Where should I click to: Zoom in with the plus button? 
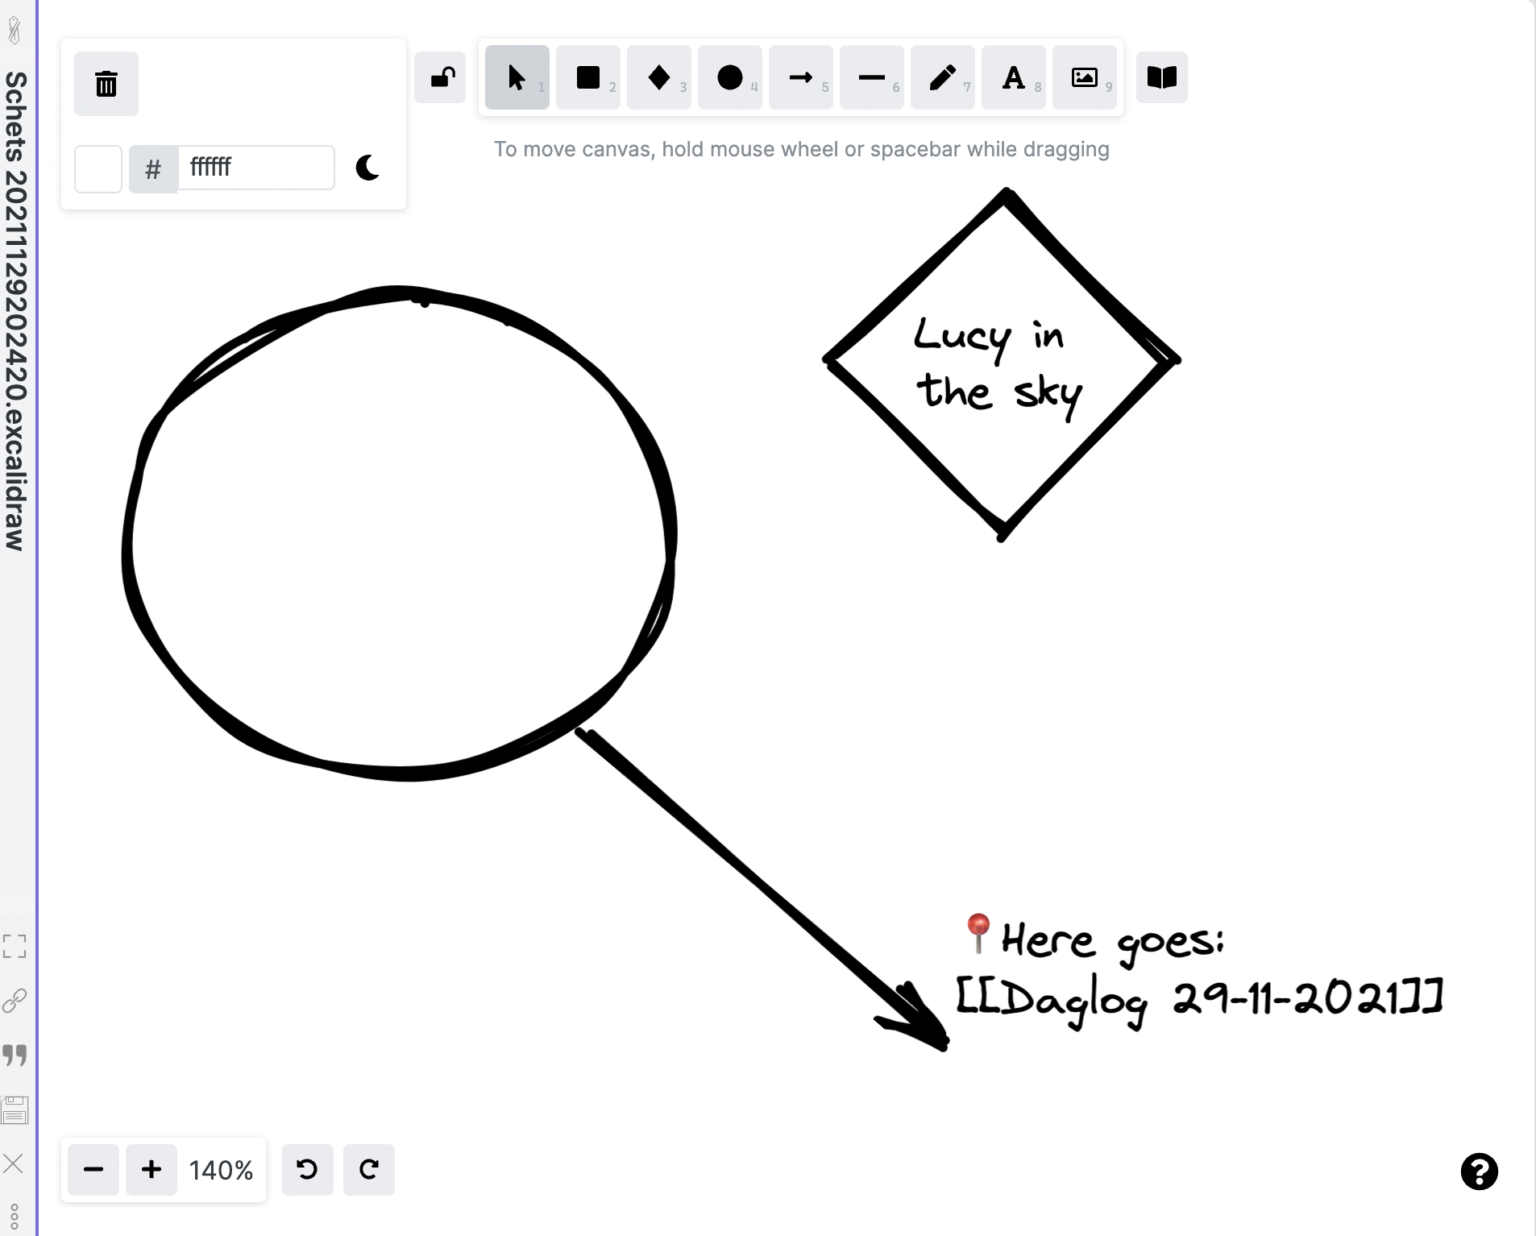pyautogui.click(x=151, y=1169)
